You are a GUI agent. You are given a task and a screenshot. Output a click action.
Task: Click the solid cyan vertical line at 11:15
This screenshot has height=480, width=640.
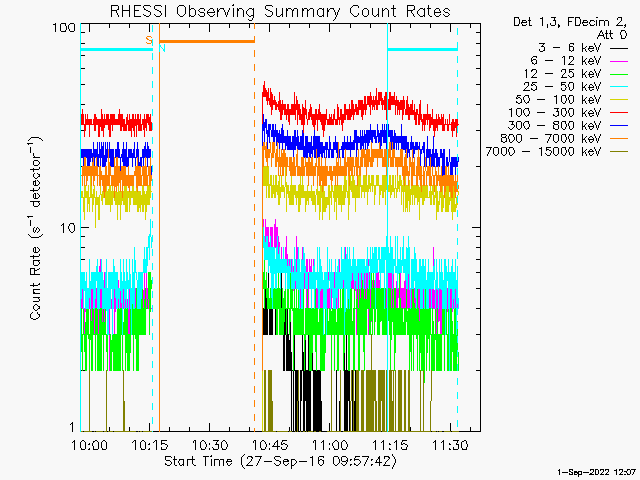pos(387,227)
